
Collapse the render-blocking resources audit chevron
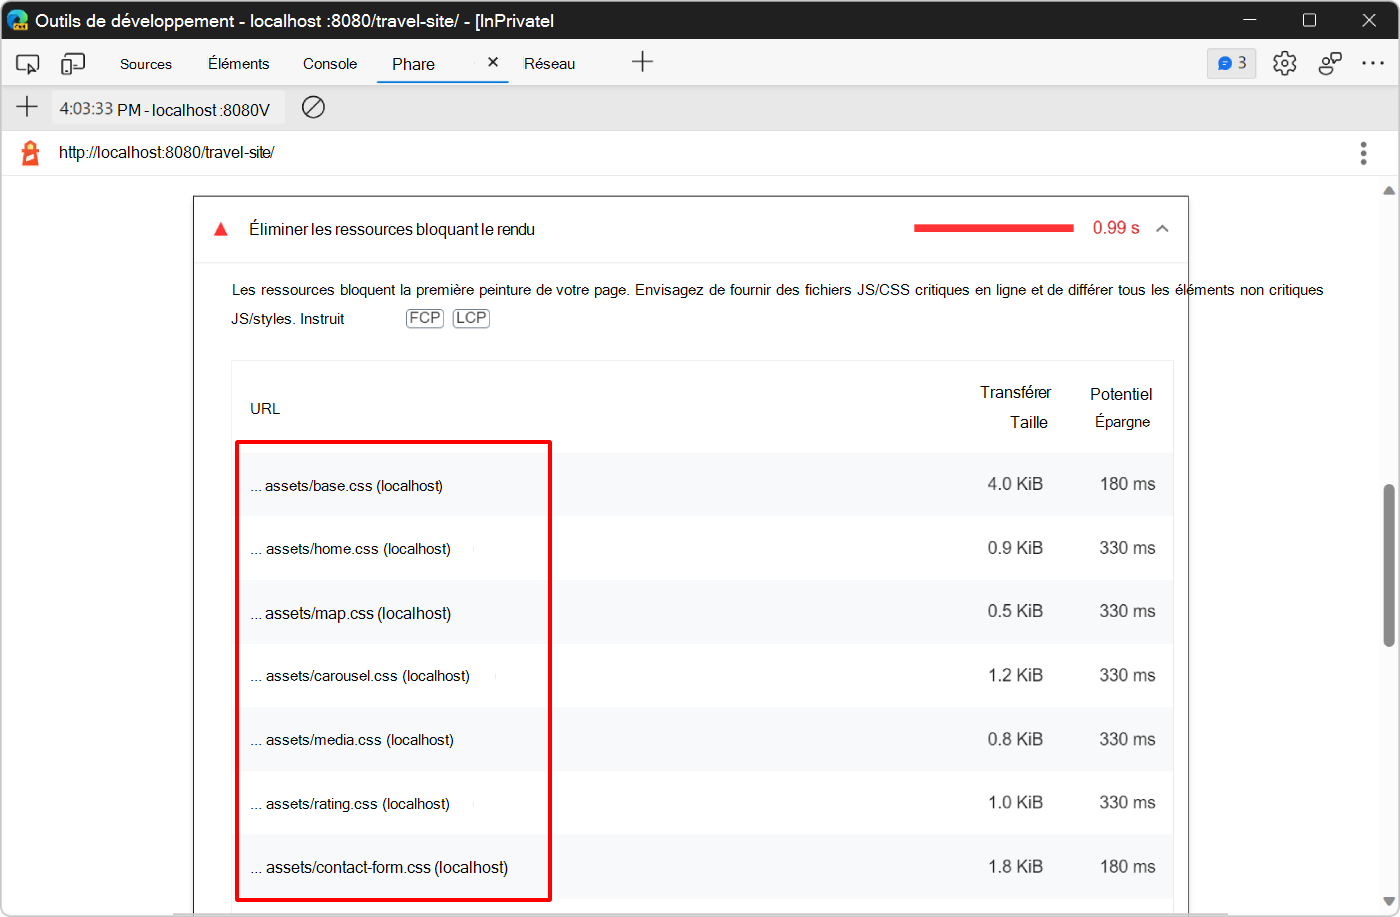(1162, 229)
